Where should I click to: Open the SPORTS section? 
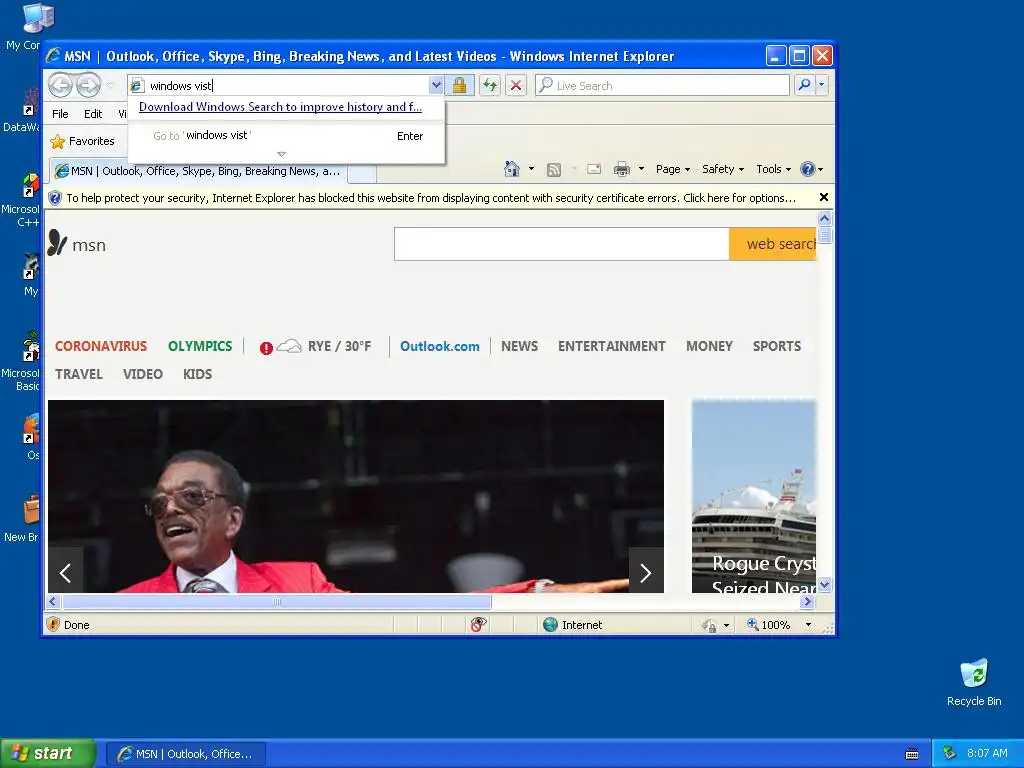(x=776, y=346)
